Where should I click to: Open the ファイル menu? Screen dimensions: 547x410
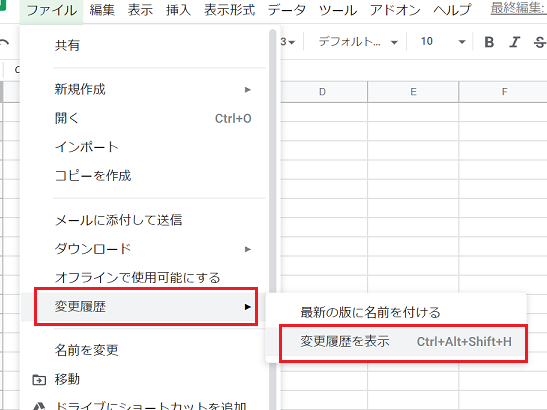pos(51,10)
